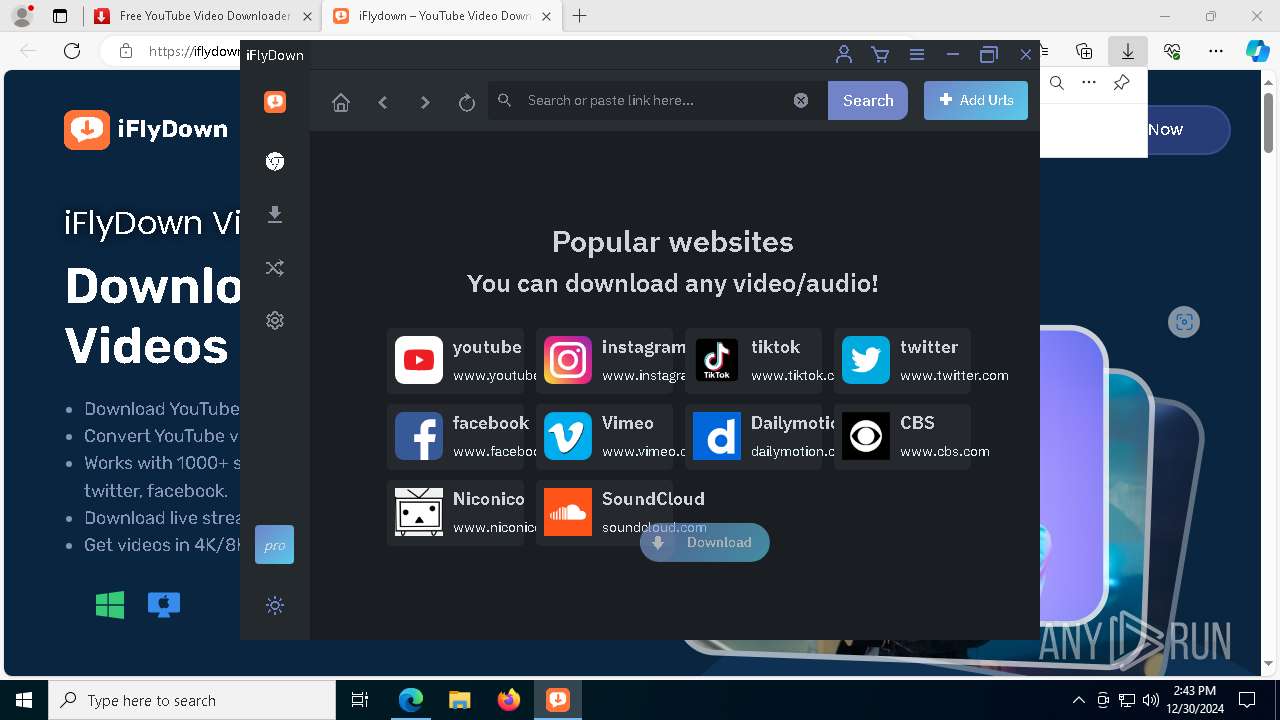This screenshot has width=1280, height=720.
Task: Search in Edge downloads flyout
Action: [1057, 83]
